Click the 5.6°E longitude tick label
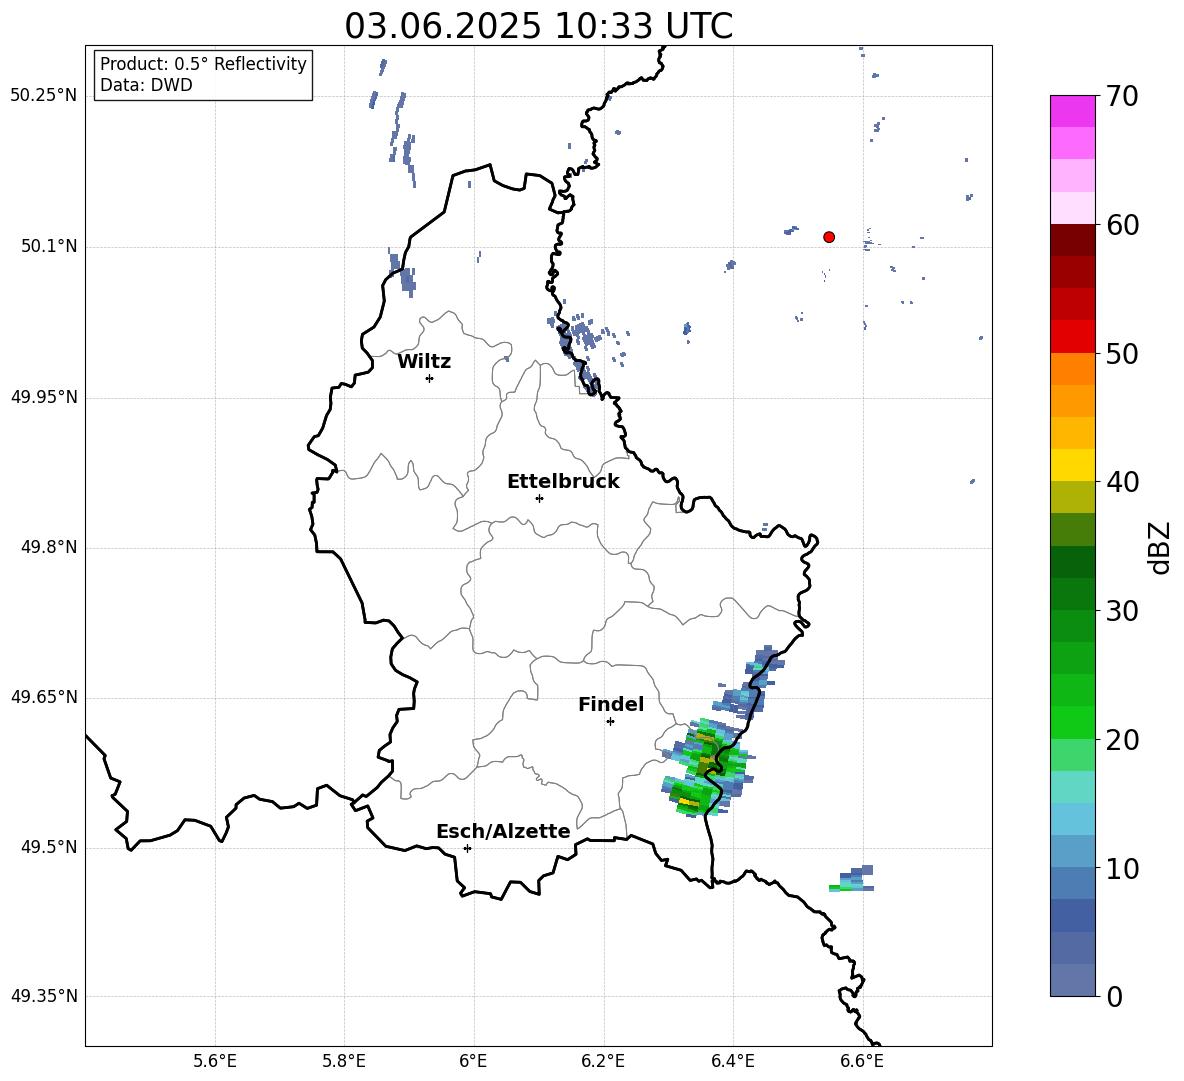The width and height of the screenshot is (1184, 1081). 214,1061
